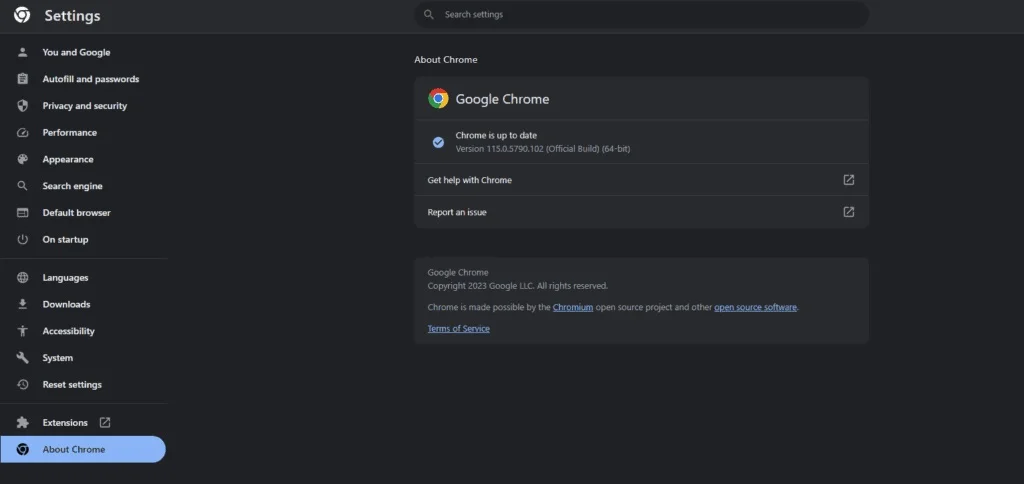Click the Downloads arrow icon
Viewport: 1024px width, 484px height.
click(x=22, y=304)
